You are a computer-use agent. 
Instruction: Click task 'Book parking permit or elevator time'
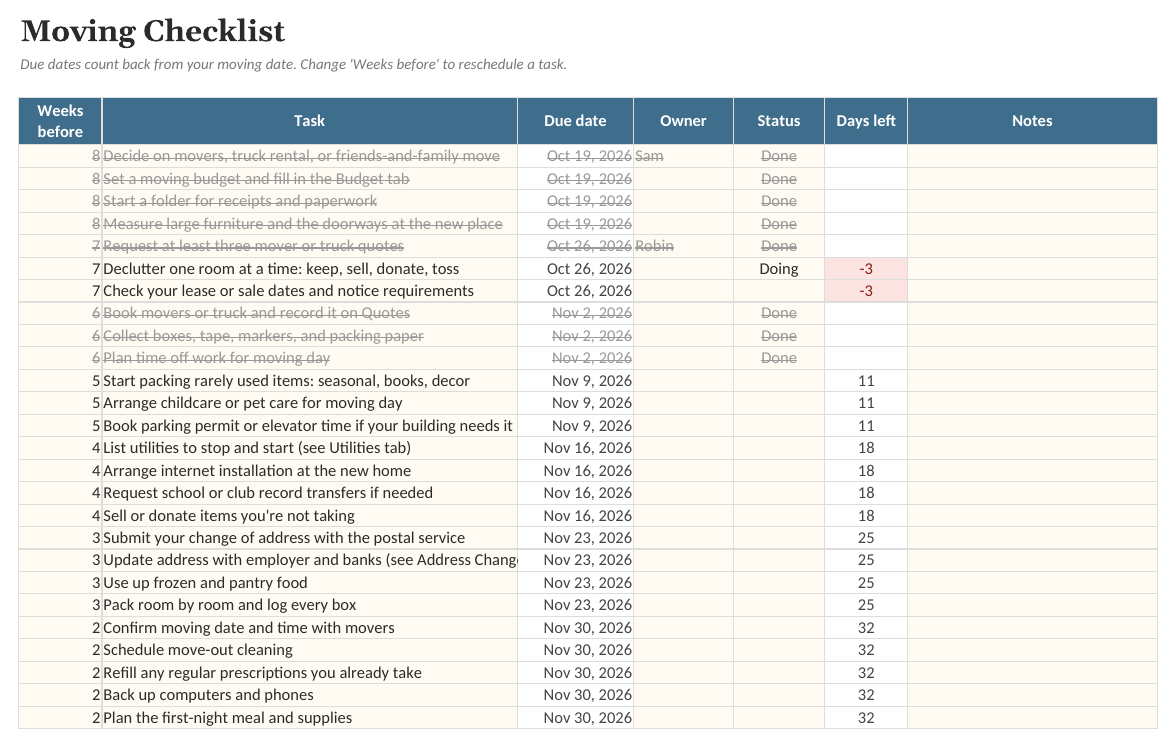coord(308,426)
